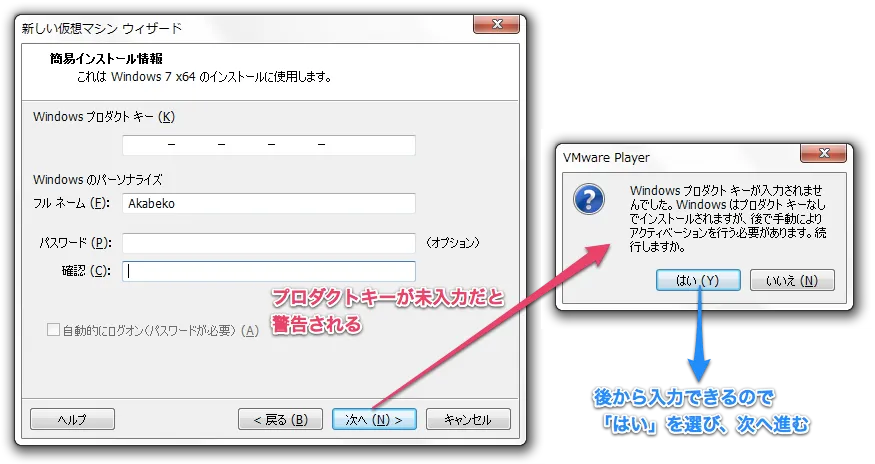
Task: Click the フル ネーム field containing Akabeko
Action: [268, 203]
